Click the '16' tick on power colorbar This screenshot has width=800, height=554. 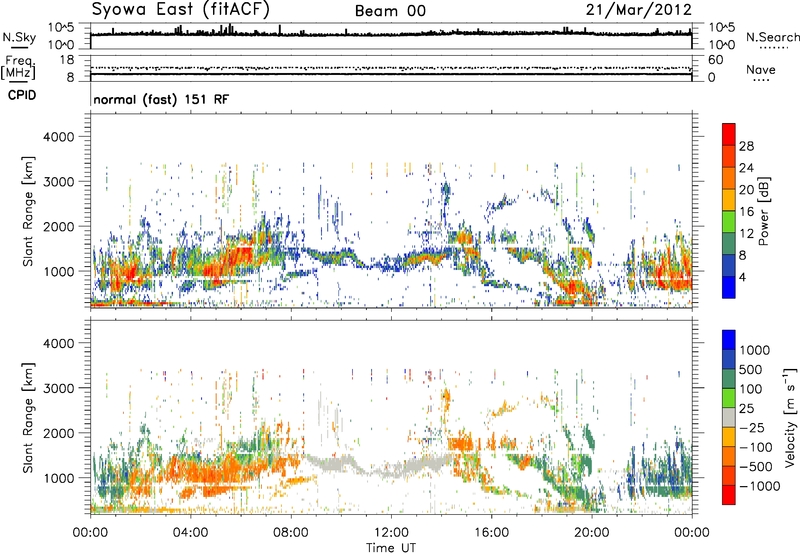[746, 212]
